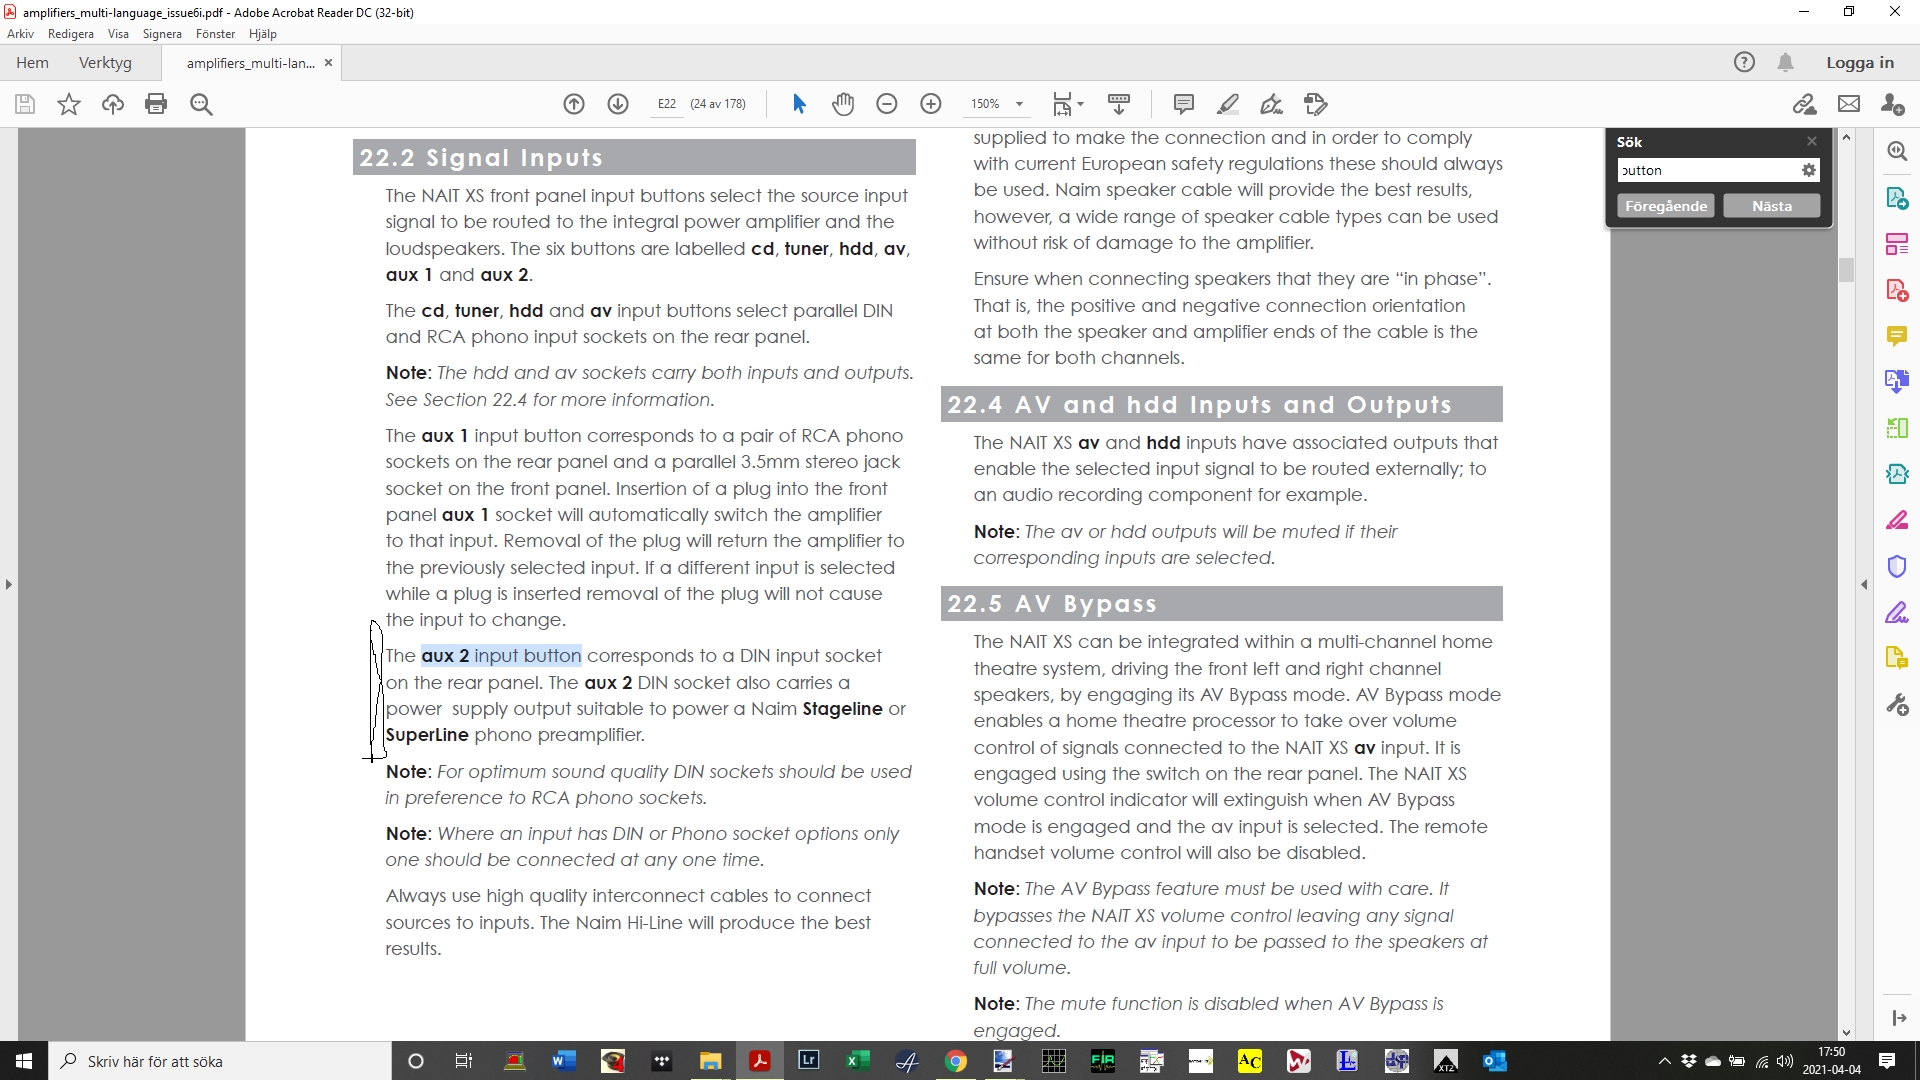Image resolution: width=1920 pixels, height=1080 pixels.
Task: Open the Redigera menu
Action: click(71, 34)
